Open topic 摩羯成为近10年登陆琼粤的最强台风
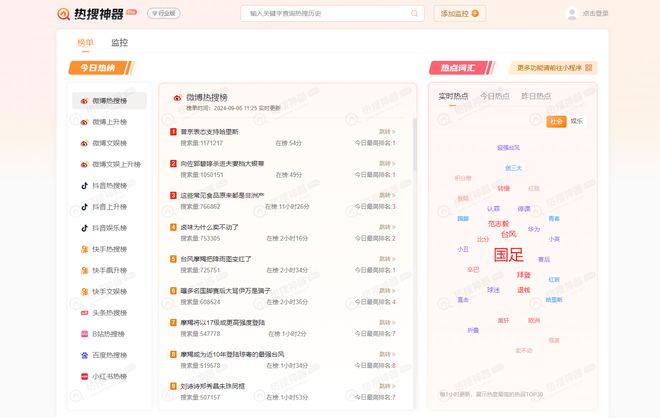Viewport: 660px width, 418px height. pos(232,354)
